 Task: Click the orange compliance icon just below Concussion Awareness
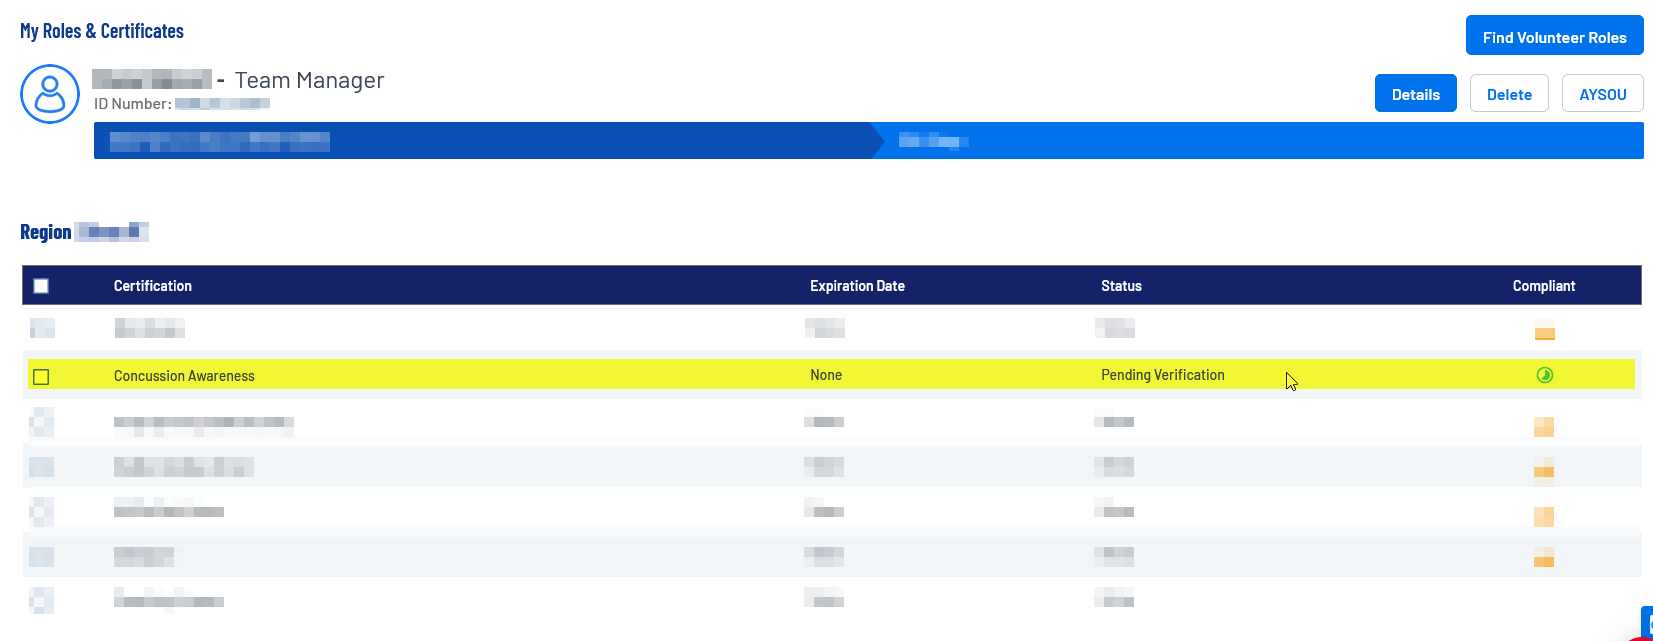(1544, 427)
